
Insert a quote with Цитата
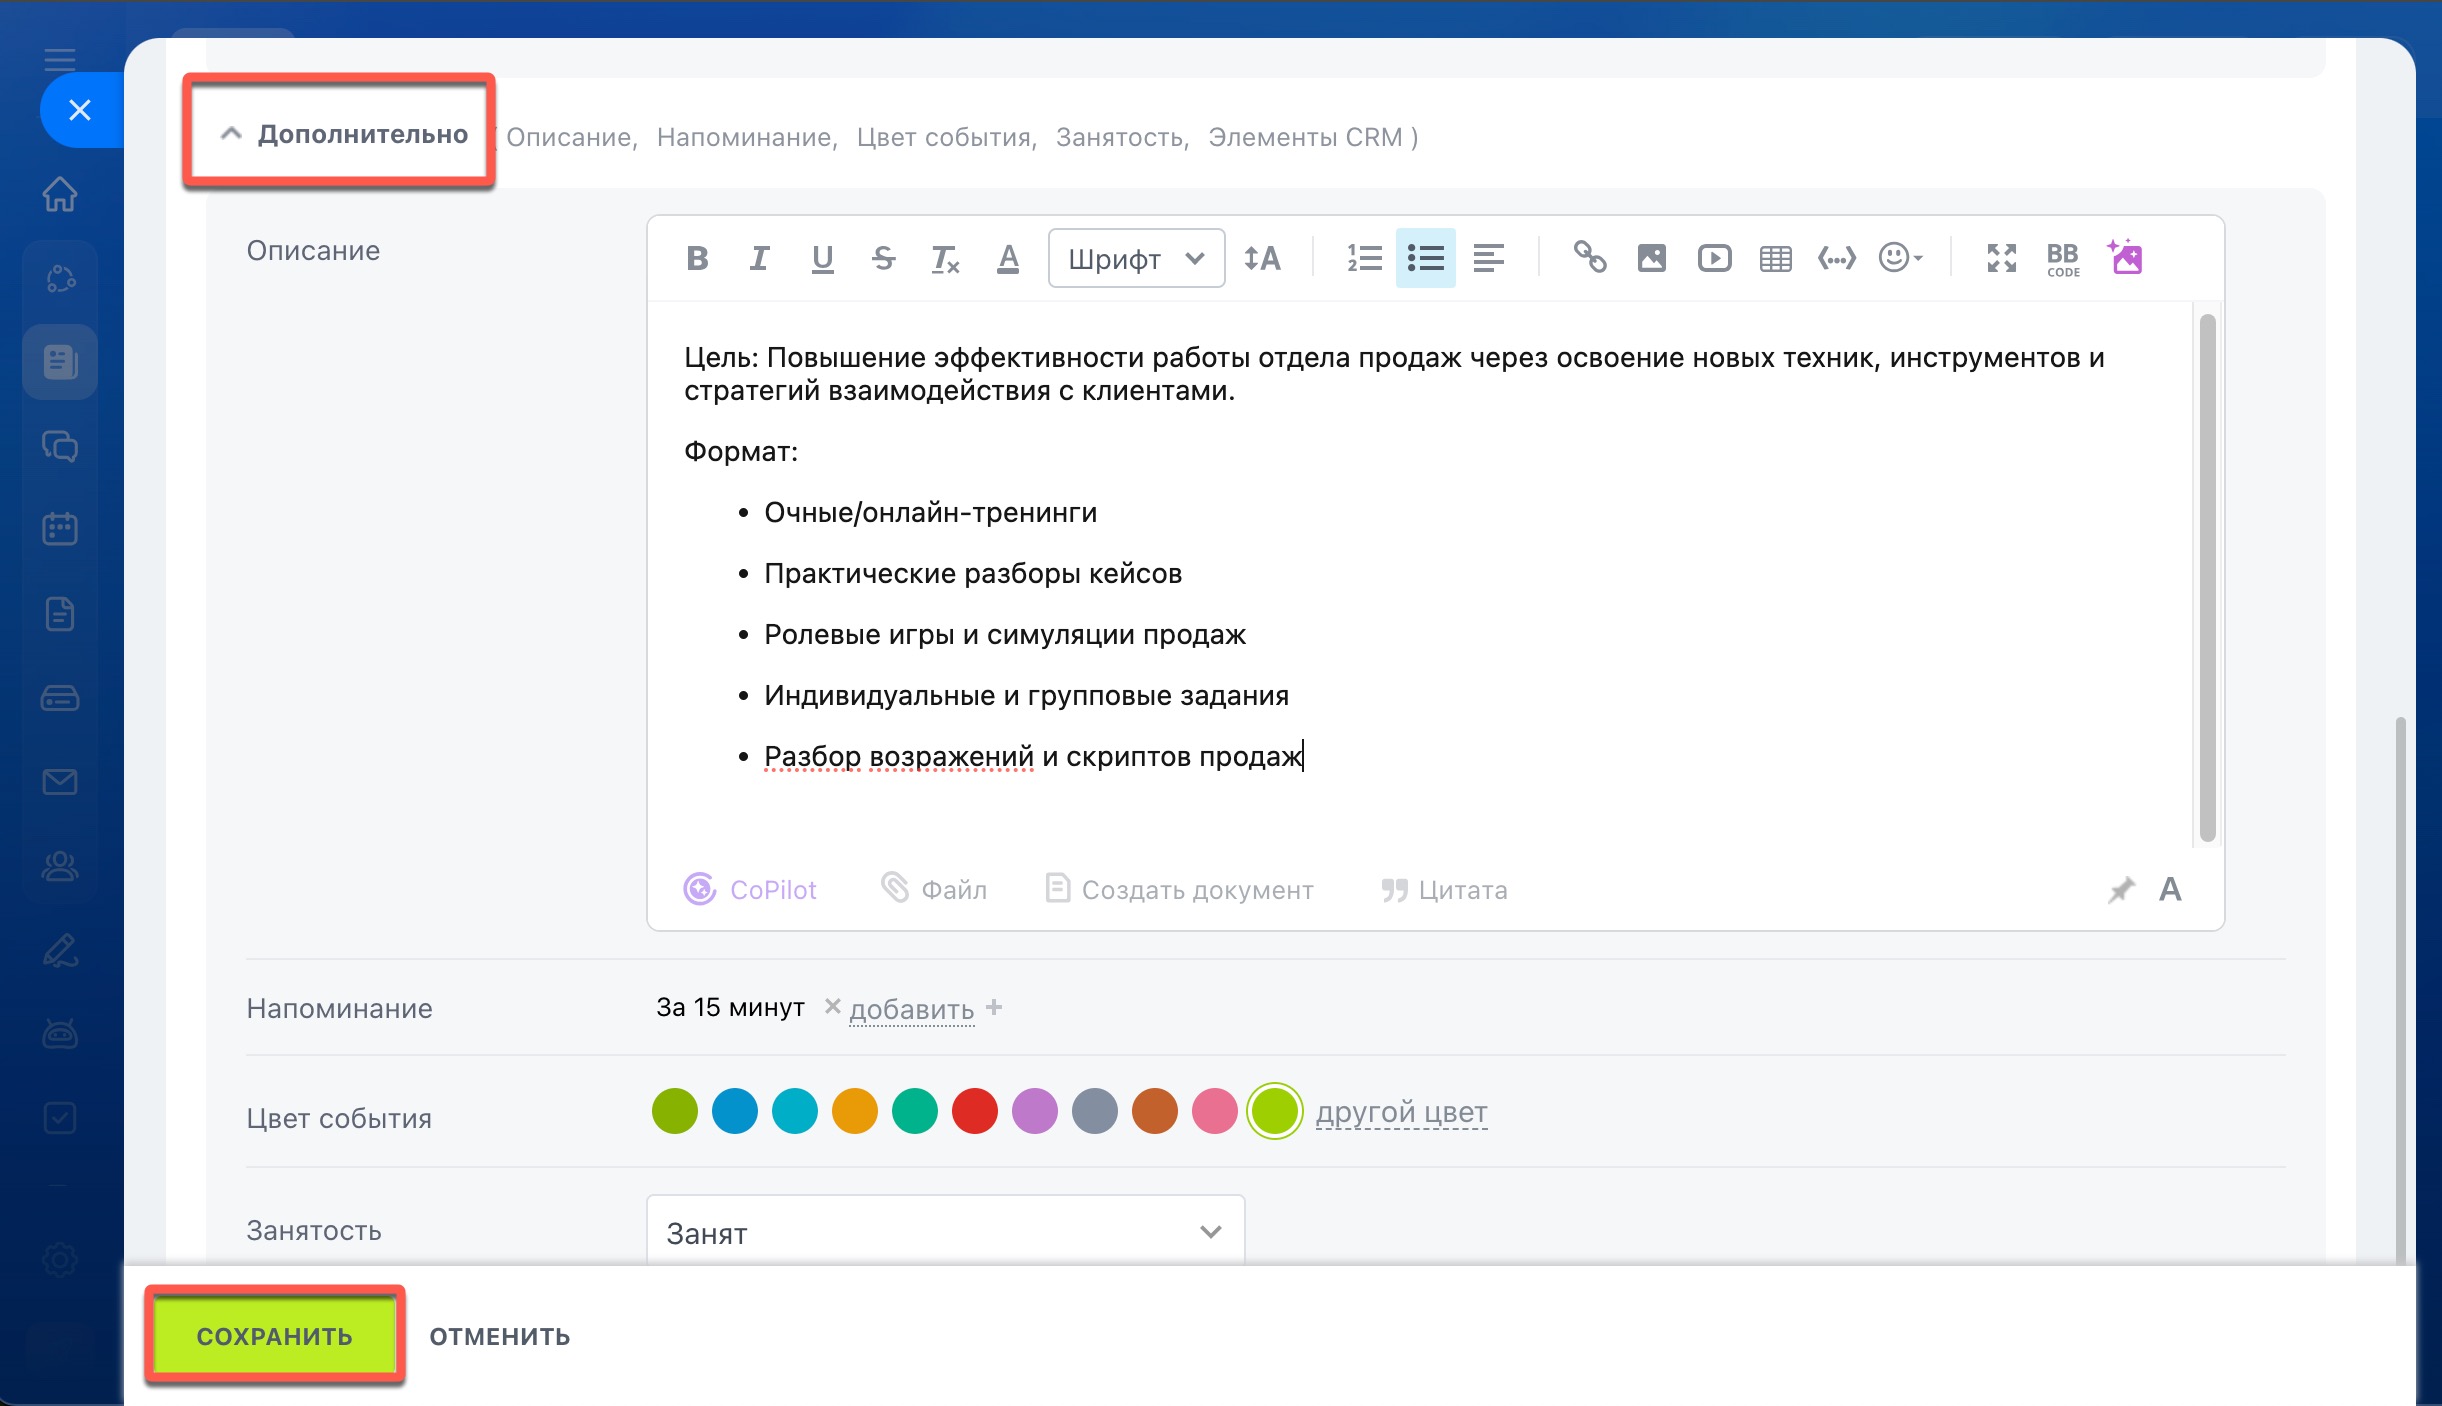1444,890
